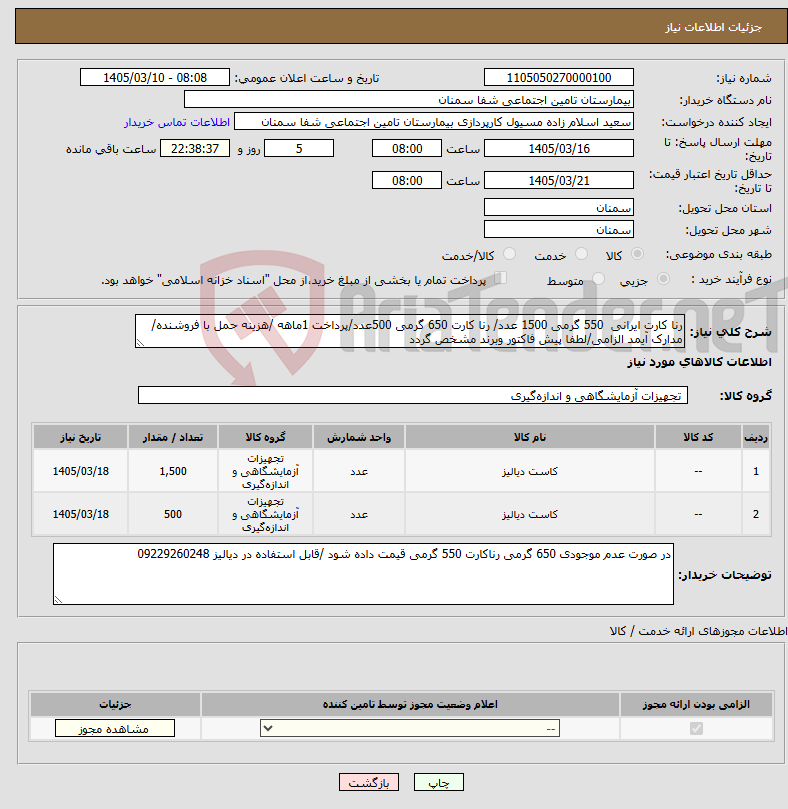Click کاست دیالیز in row 1
The image size is (788, 809).
(x=530, y=471)
